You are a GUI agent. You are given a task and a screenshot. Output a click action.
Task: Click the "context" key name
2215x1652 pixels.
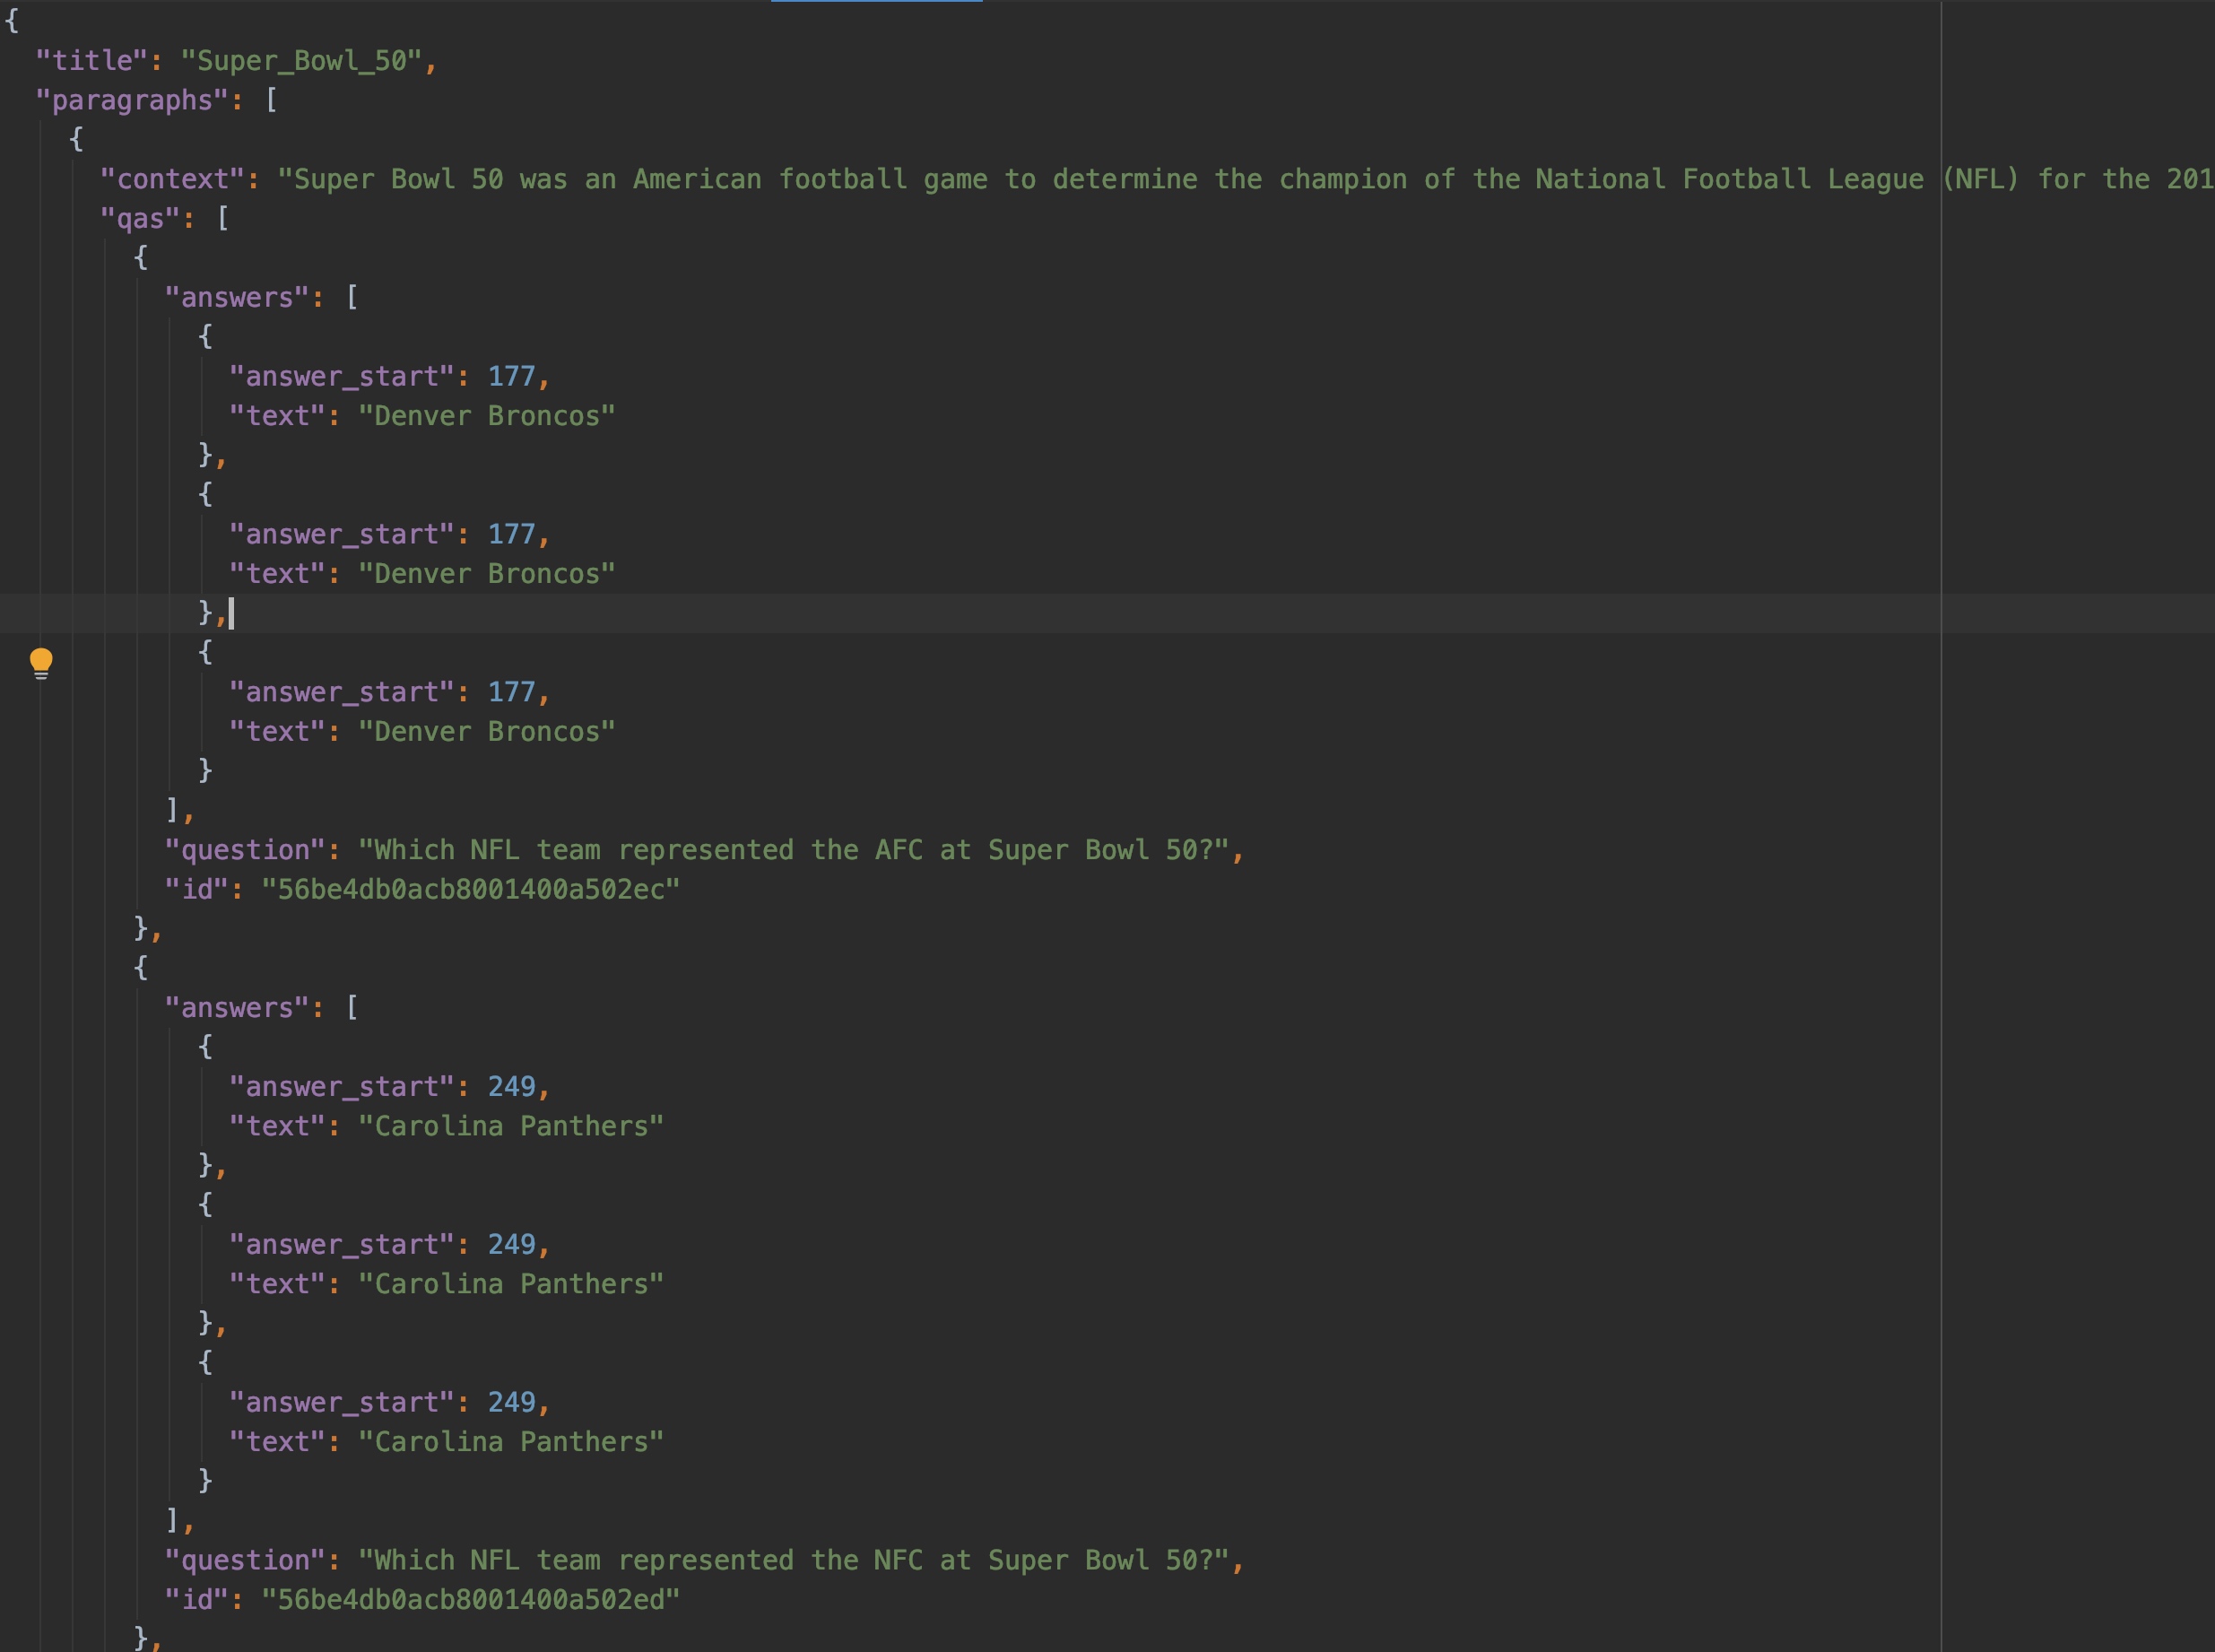[172, 179]
